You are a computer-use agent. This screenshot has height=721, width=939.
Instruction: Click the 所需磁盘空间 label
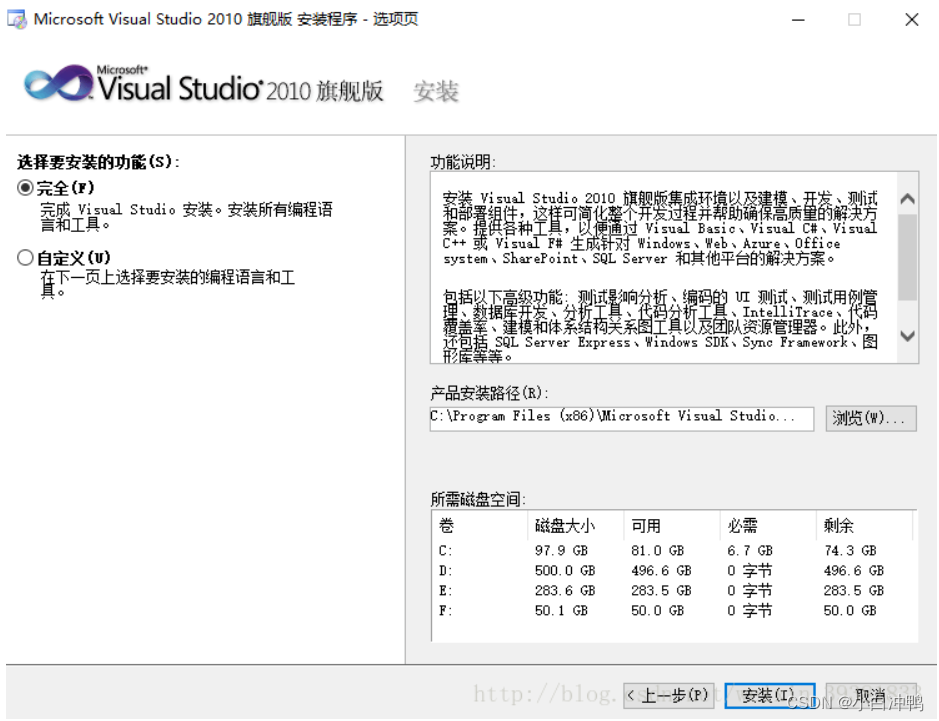tap(478, 499)
